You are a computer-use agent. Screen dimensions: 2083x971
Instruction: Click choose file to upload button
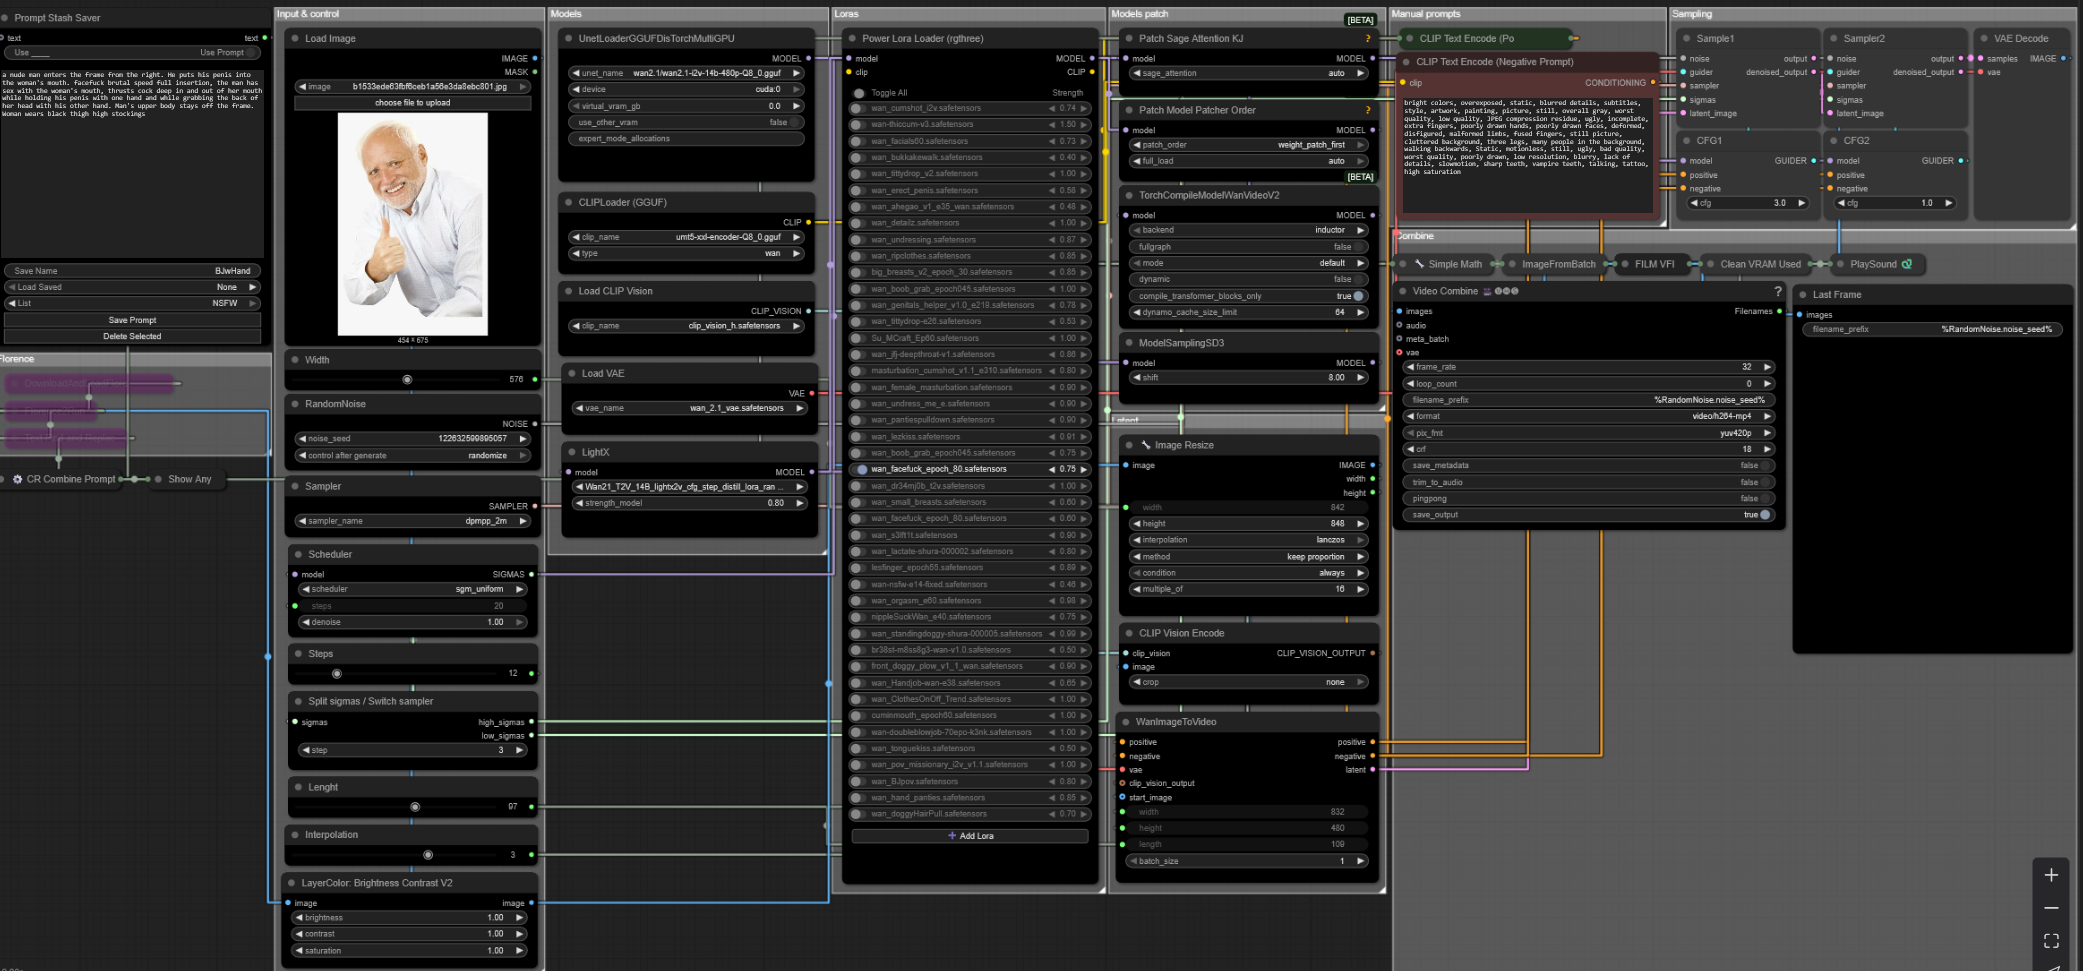click(x=412, y=103)
